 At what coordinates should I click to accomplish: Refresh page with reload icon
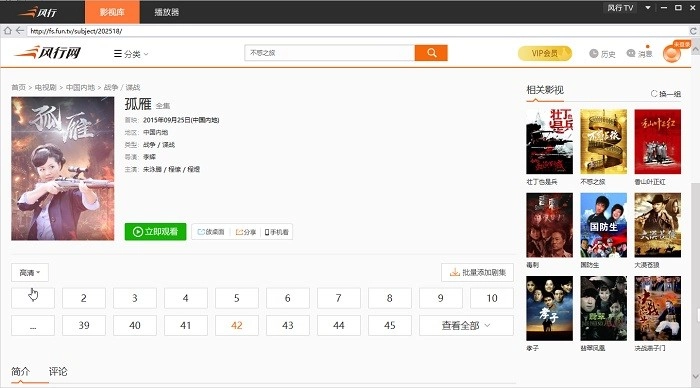[693, 31]
